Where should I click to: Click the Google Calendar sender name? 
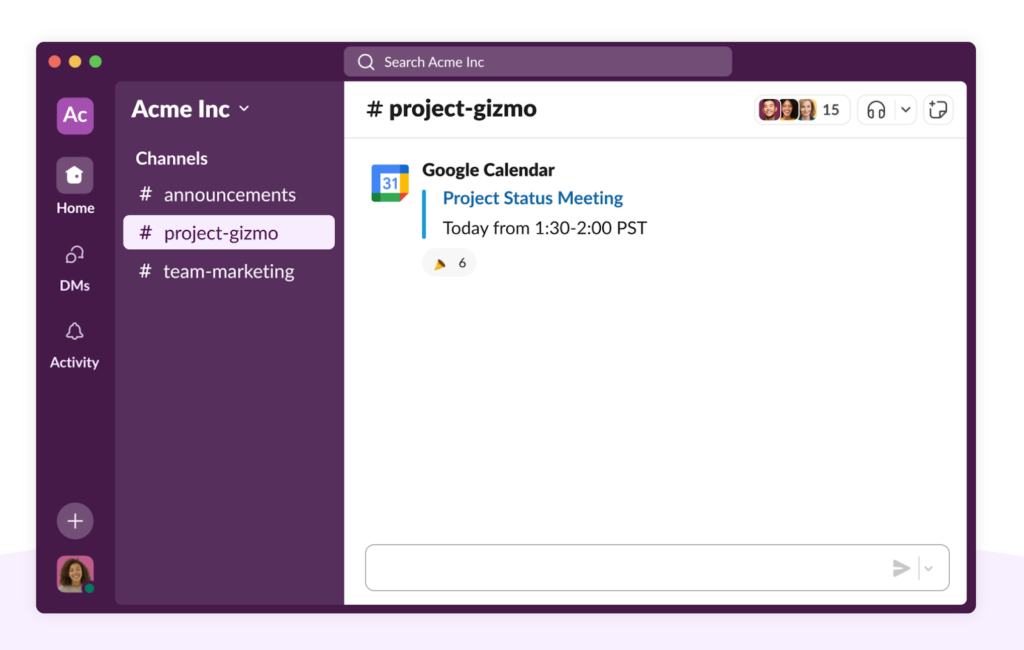pos(488,170)
